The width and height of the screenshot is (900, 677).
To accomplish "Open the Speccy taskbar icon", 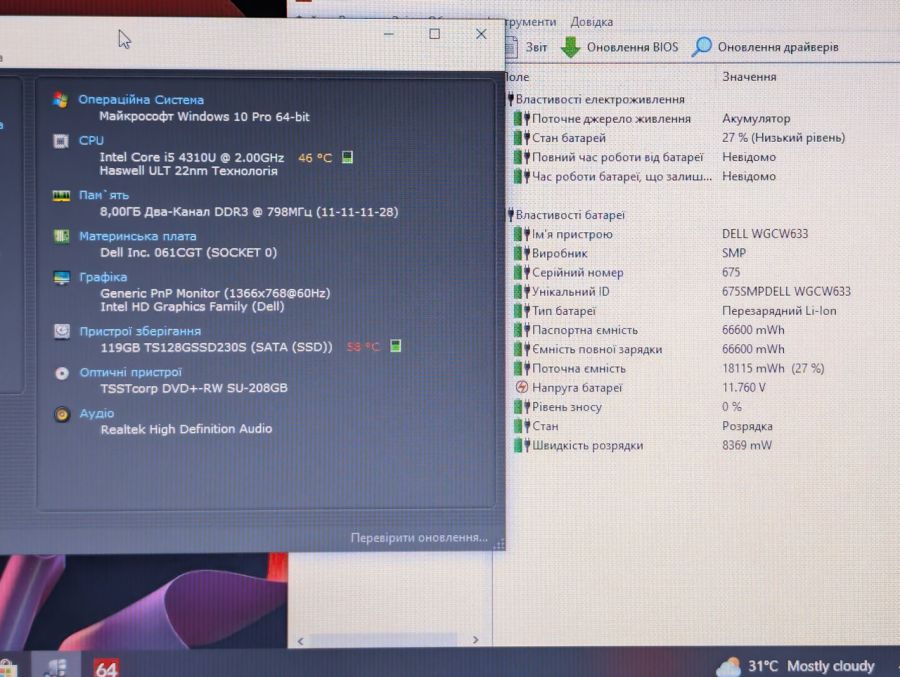I will click(56, 666).
